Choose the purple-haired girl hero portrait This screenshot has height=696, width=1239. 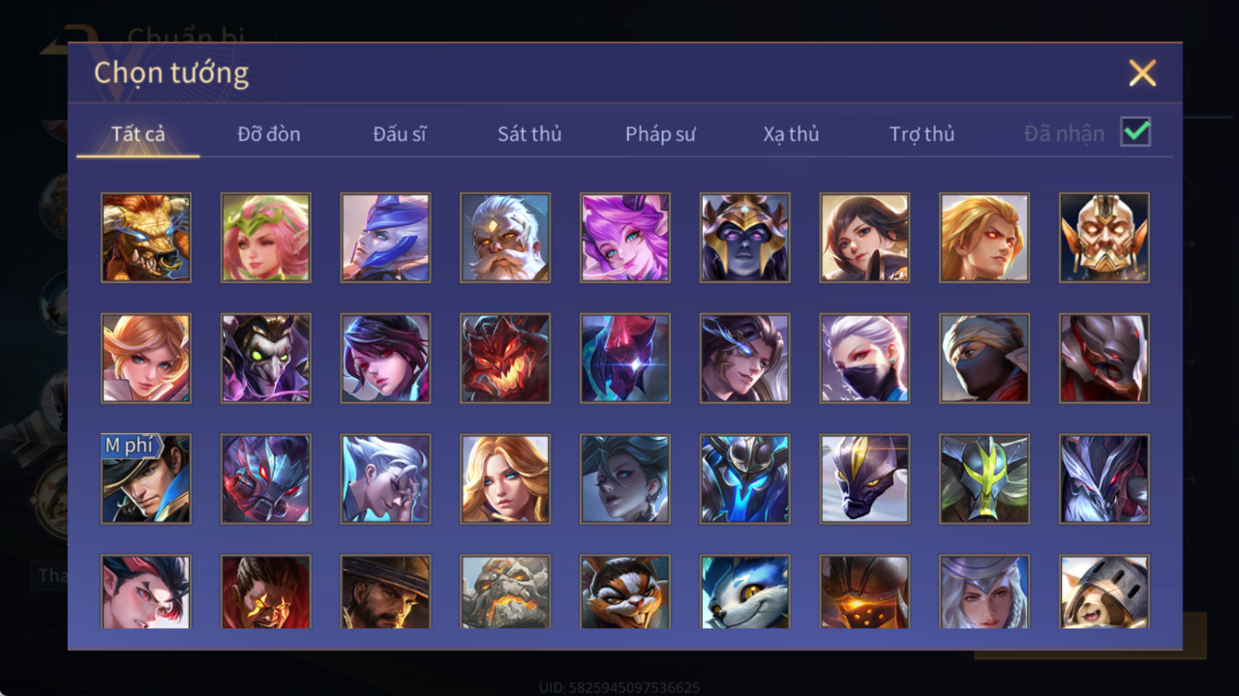point(625,238)
